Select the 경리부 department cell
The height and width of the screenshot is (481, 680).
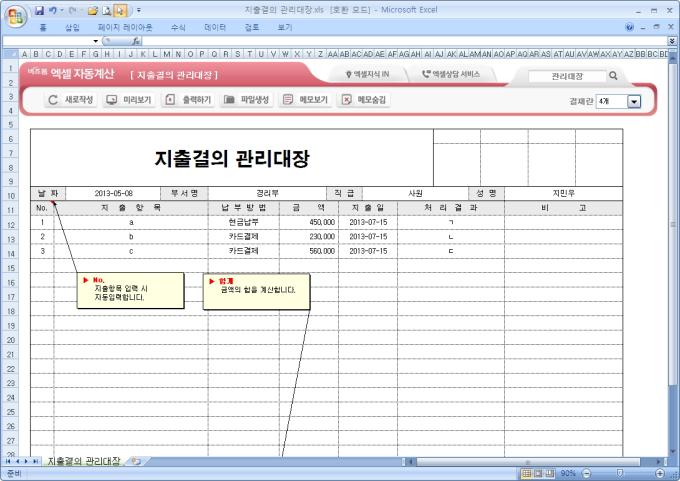pyautogui.click(x=267, y=193)
